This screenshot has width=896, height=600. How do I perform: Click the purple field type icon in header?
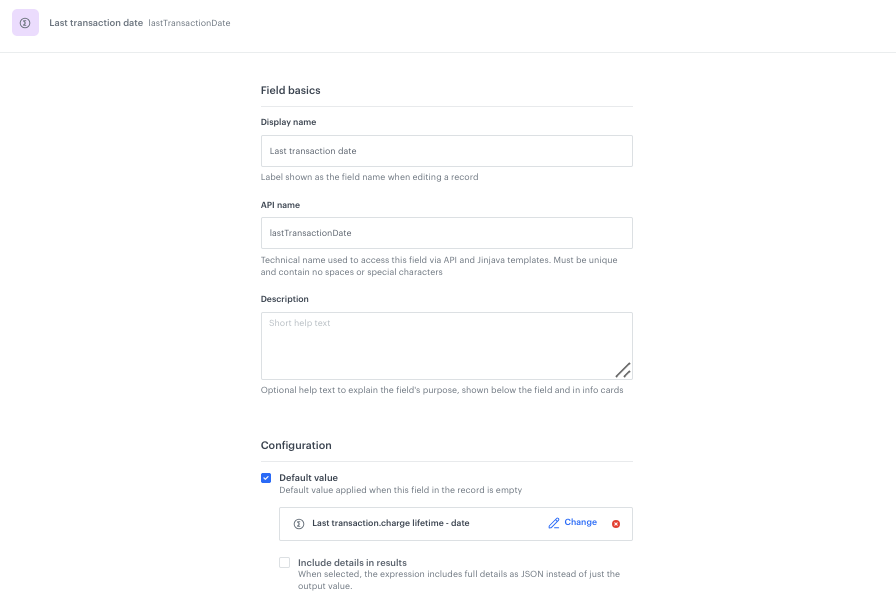point(25,23)
